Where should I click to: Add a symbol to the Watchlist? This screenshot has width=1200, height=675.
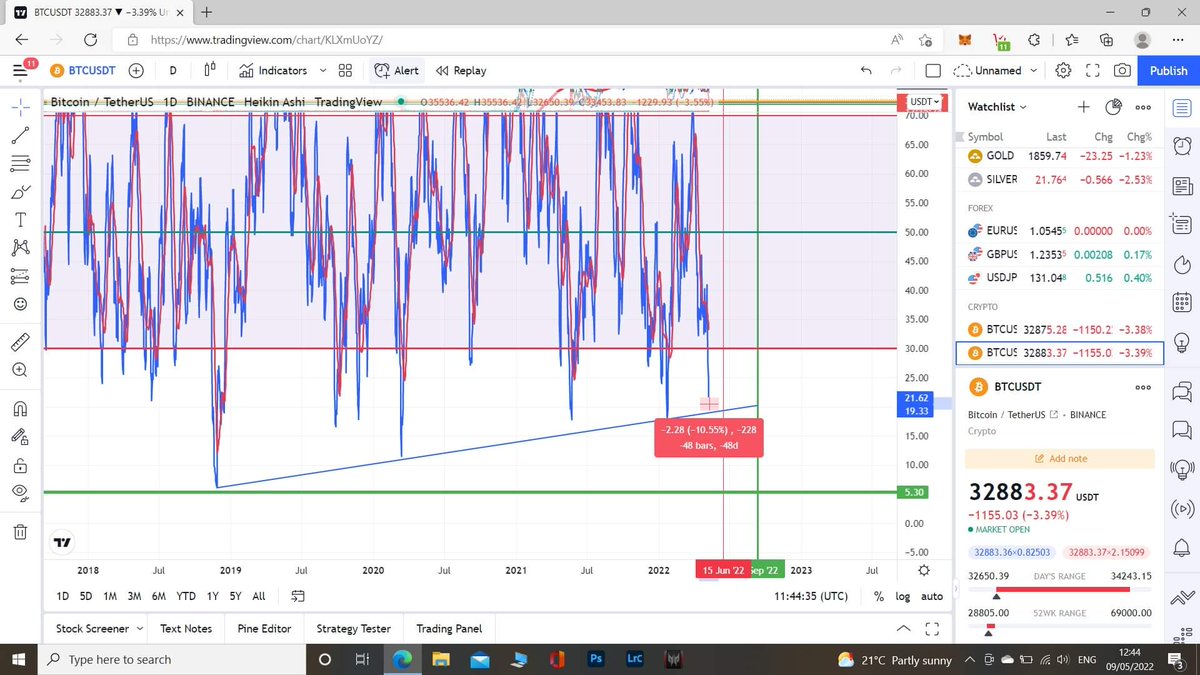[1083, 107]
